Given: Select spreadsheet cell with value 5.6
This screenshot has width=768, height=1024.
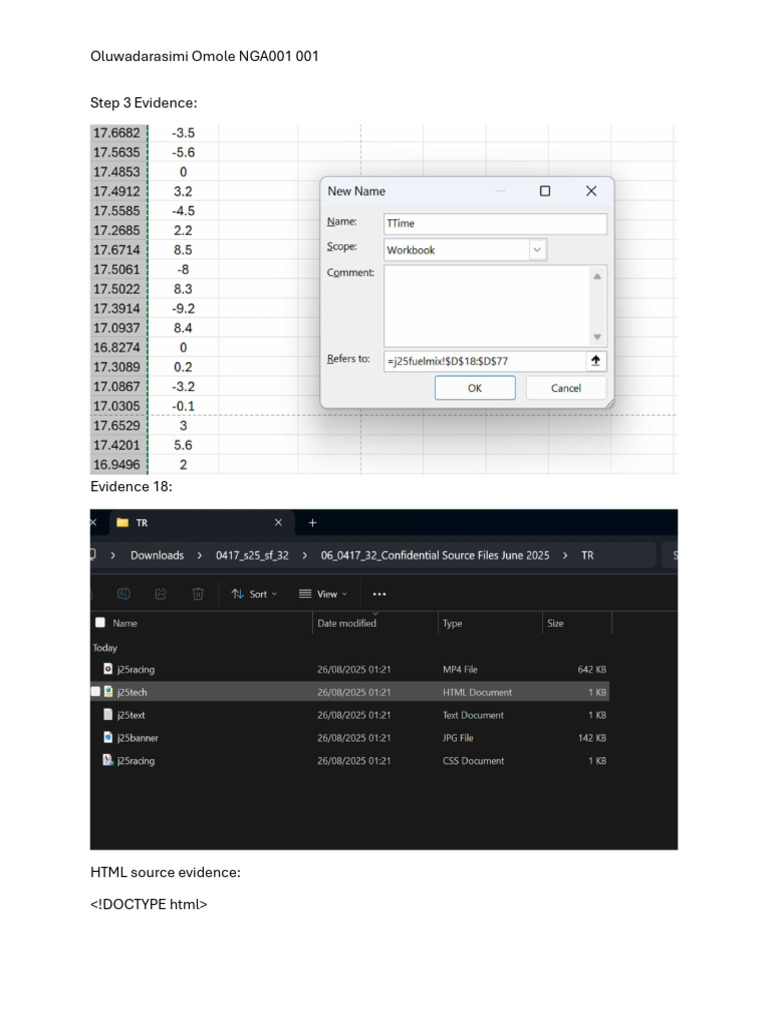Looking at the screenshot, I should pos(183,445).
